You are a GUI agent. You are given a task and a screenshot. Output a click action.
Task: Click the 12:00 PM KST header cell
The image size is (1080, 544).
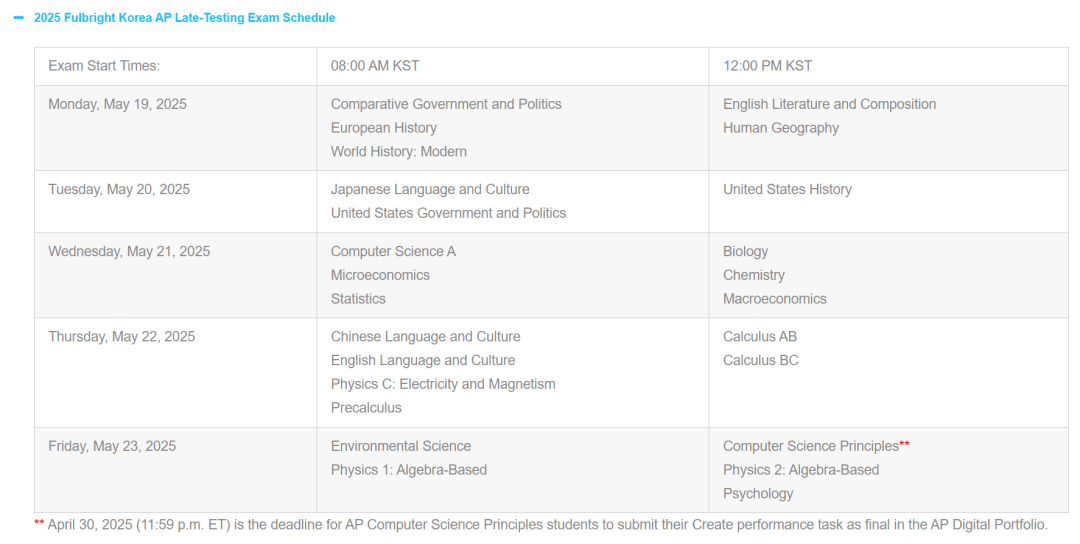coord(889,66)
